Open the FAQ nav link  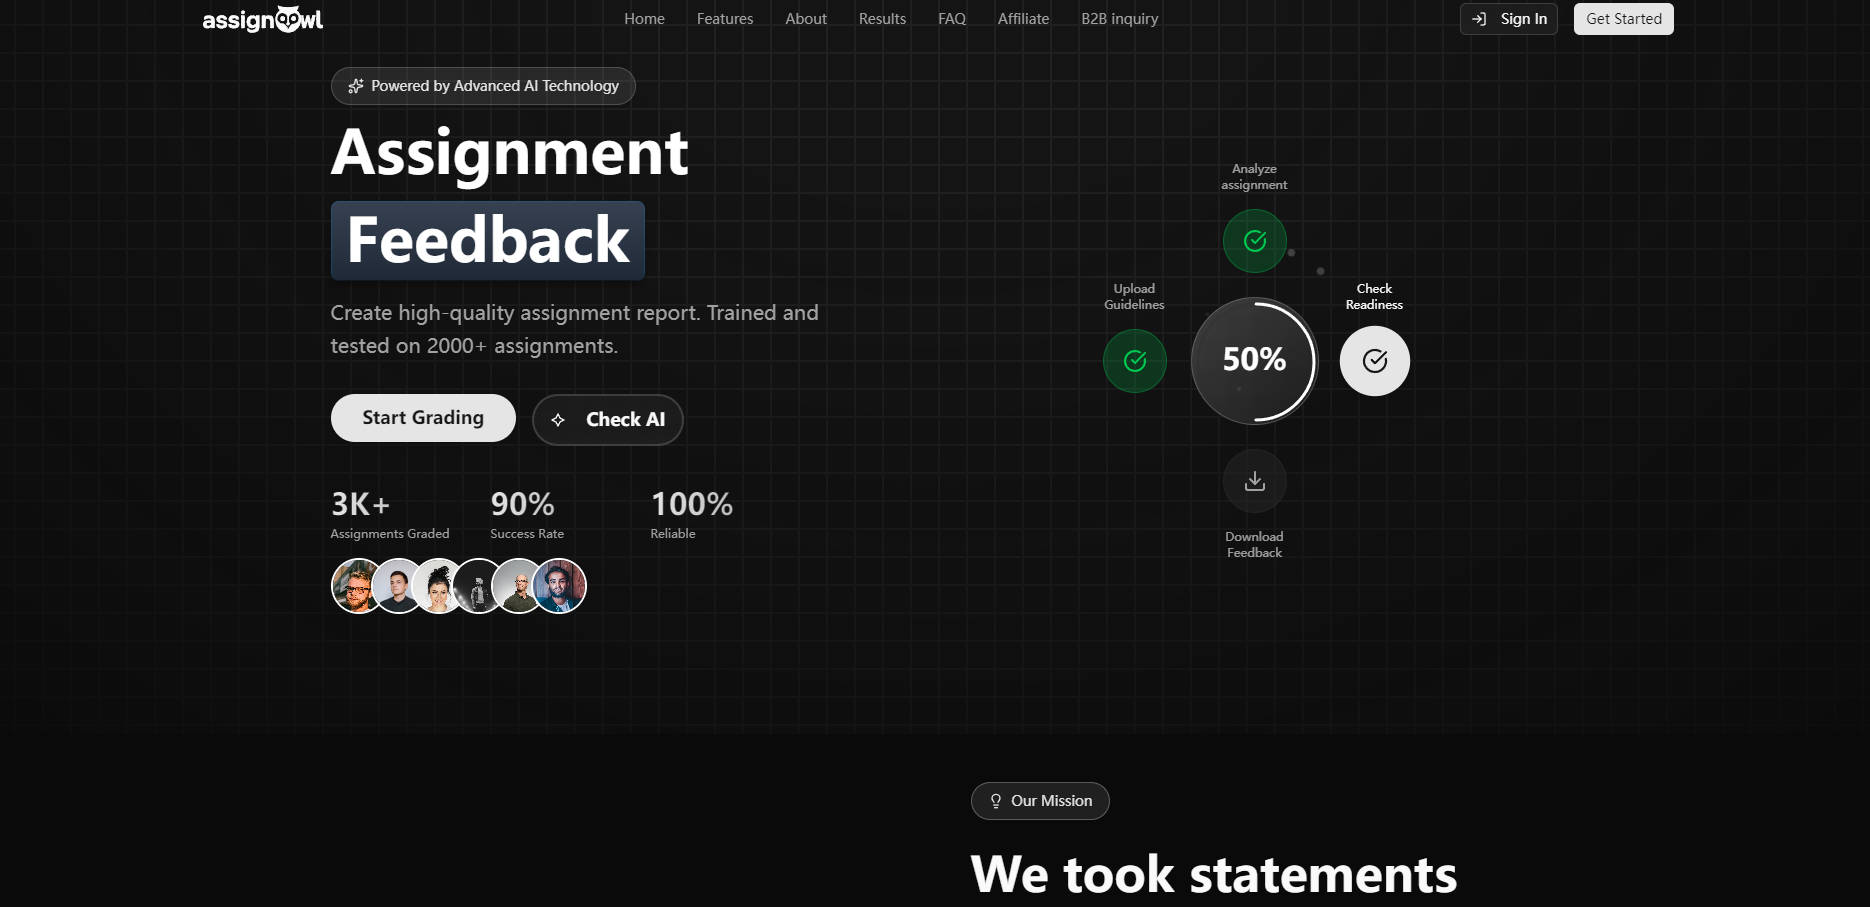pyautogui.click(x=951, y=19)
